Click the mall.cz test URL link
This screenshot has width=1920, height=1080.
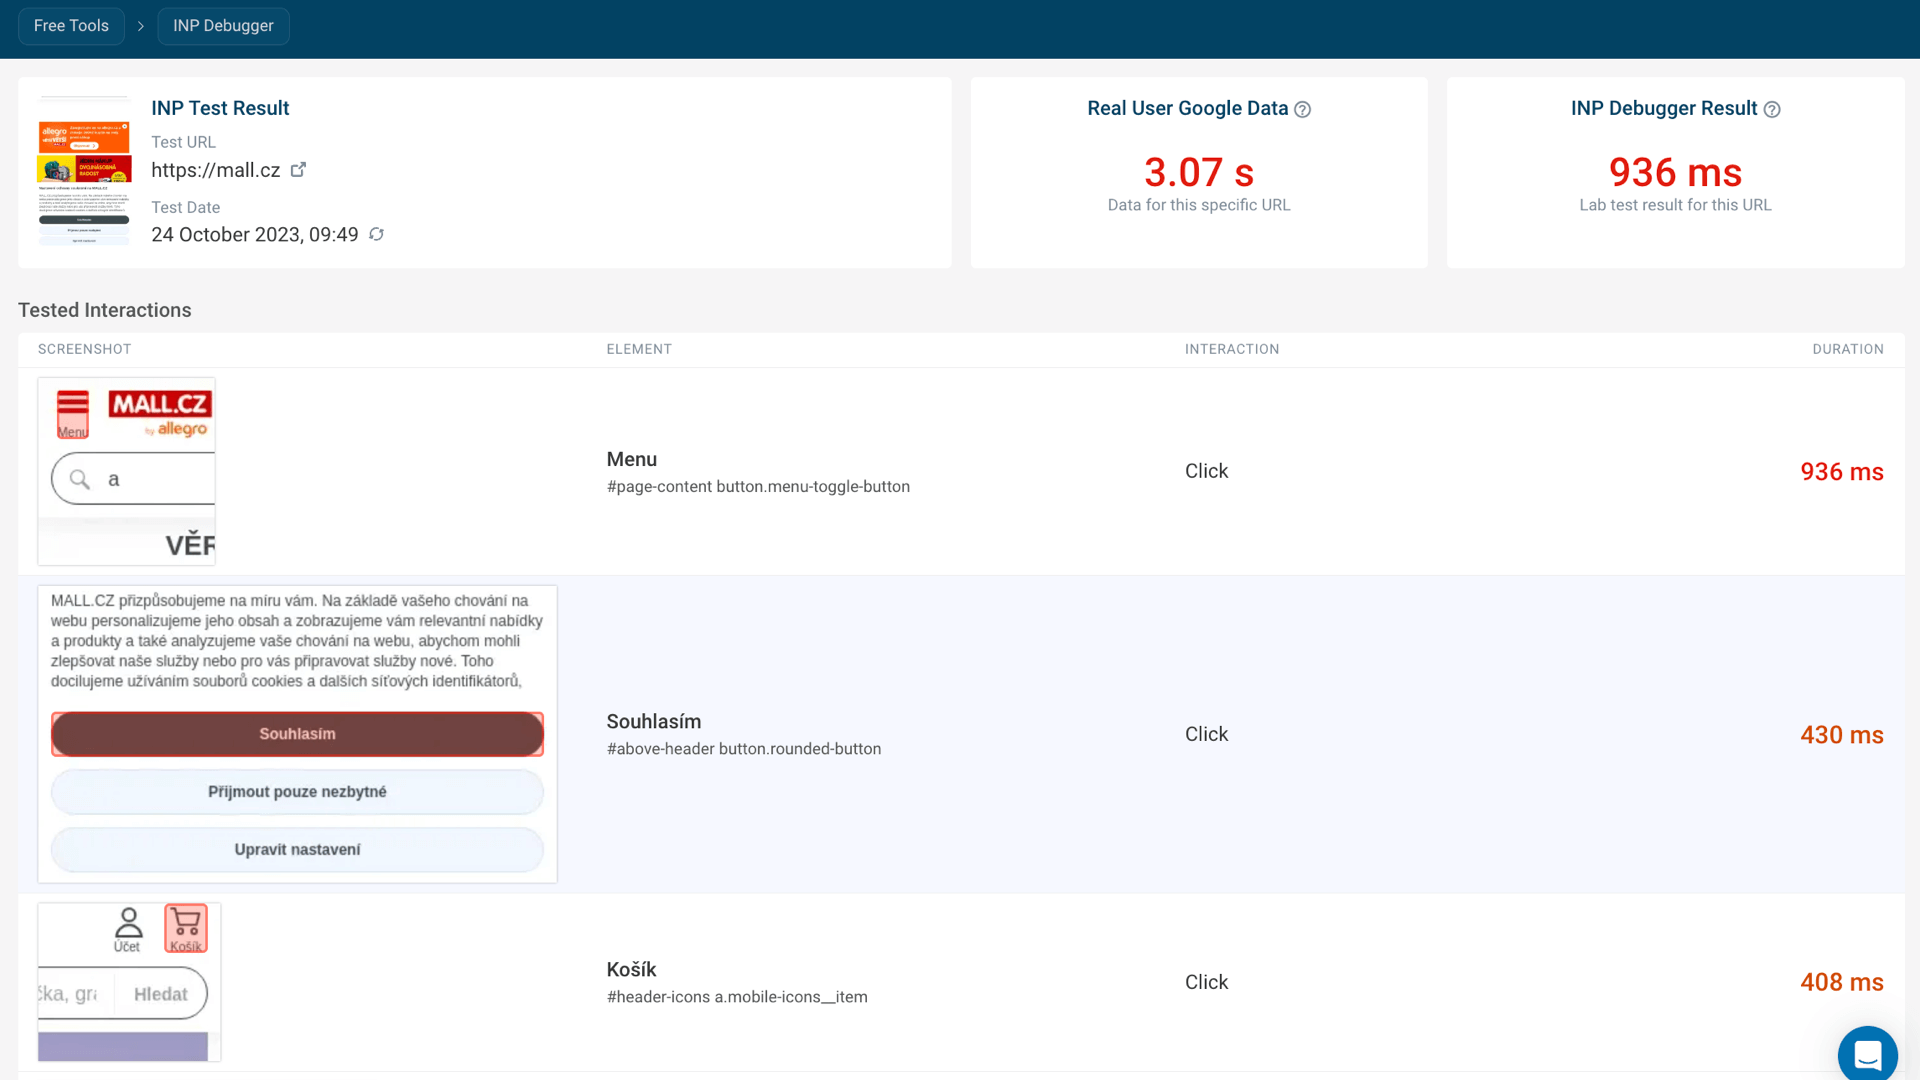click(x=215, y=170)
